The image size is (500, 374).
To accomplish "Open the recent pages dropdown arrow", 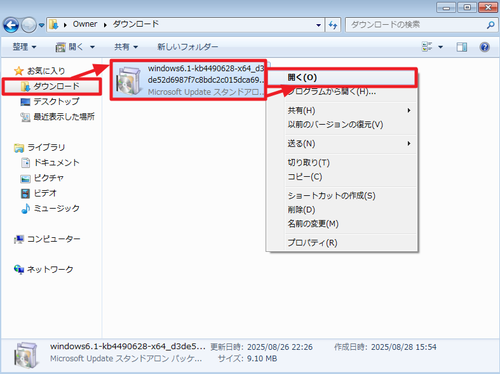I will (41, 25).
